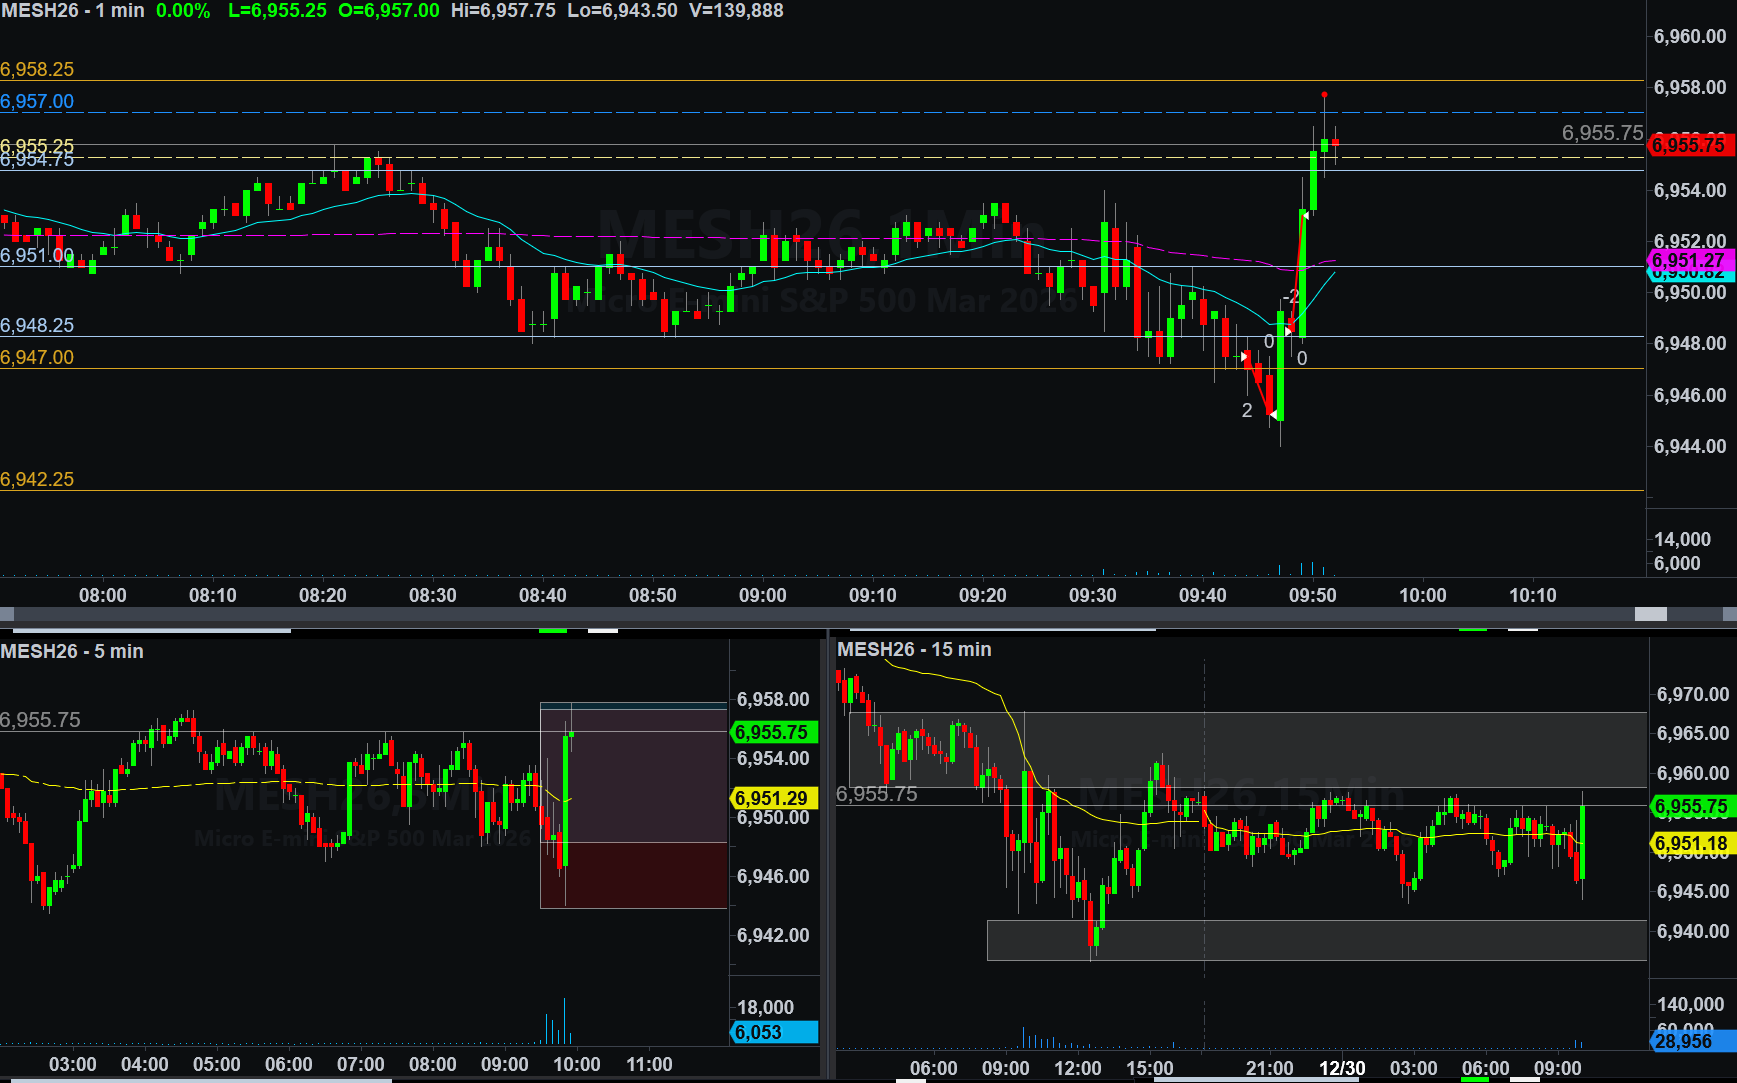
Task: Select the lower gray zone rectangle on the 15 min chart
Action: pyautogui.click(x=1316, y=940)
